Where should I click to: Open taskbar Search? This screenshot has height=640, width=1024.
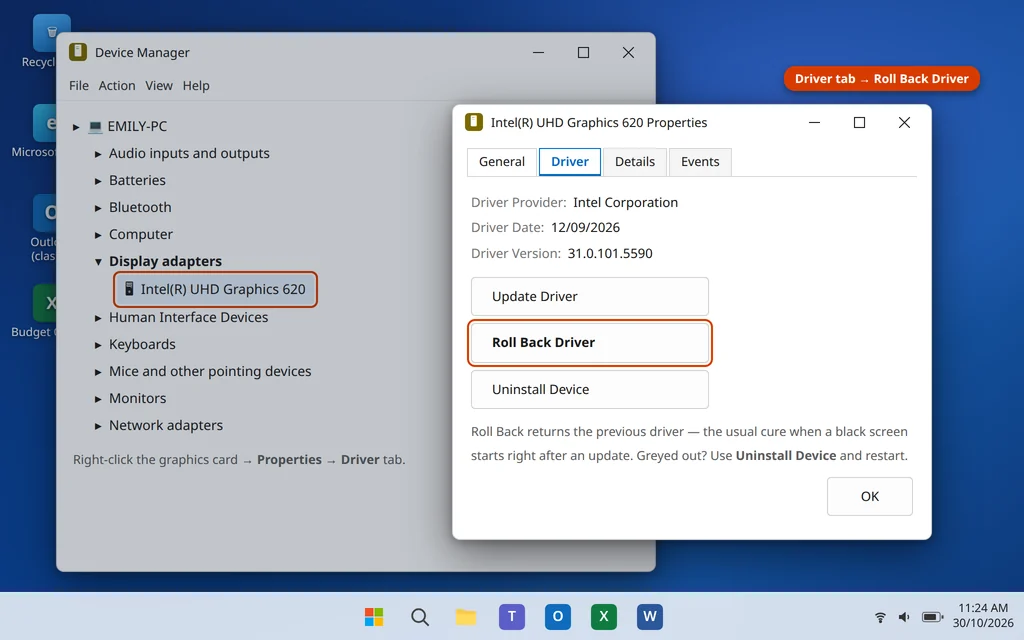pyautogui.click(x=420, y=616)
